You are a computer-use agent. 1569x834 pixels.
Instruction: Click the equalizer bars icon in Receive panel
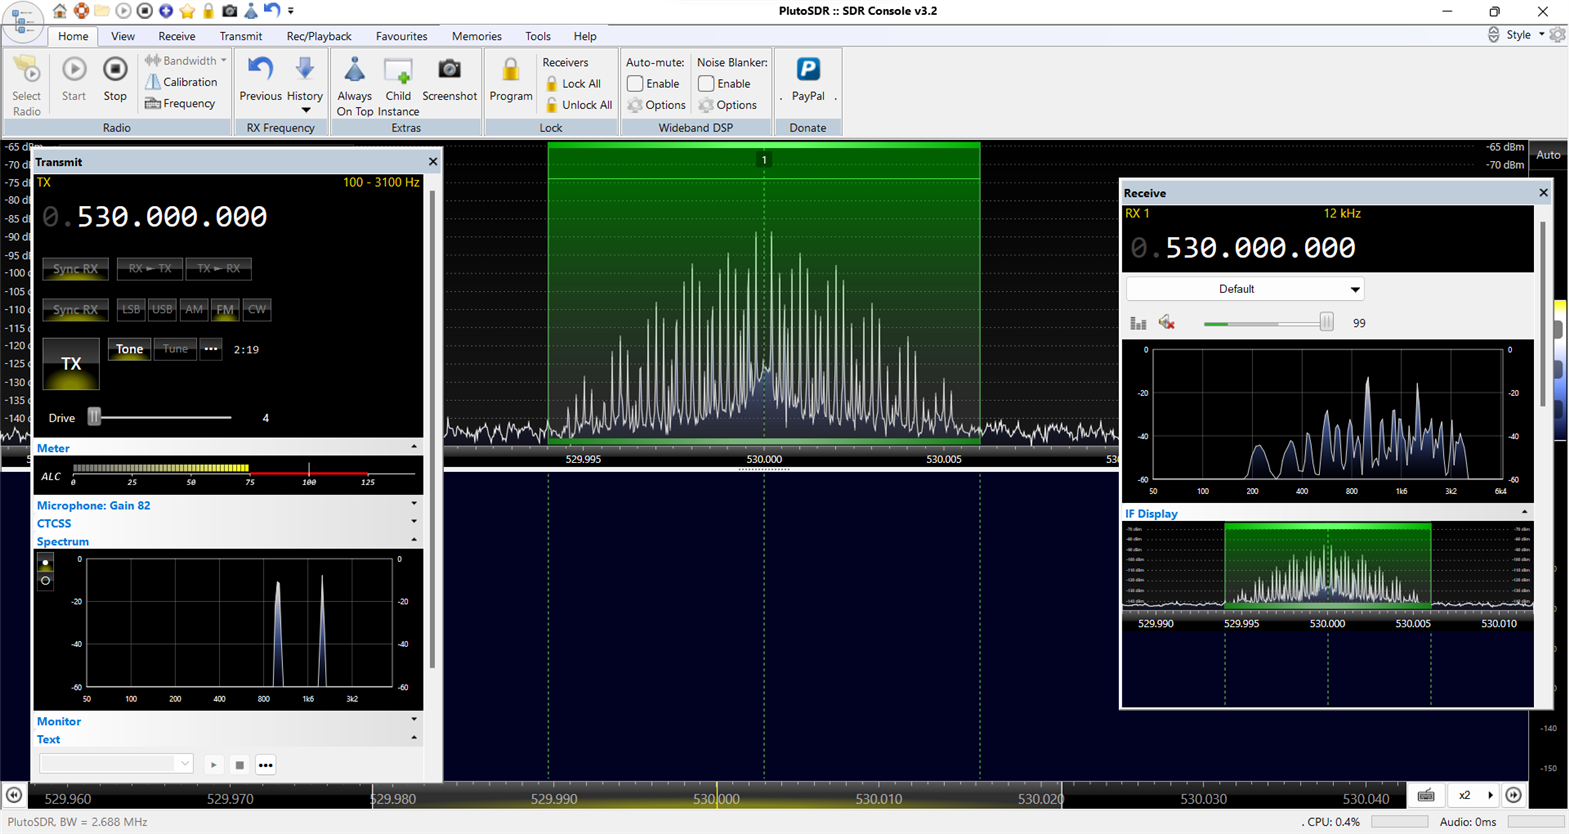pyautogui.click(x=1138, y=322)
